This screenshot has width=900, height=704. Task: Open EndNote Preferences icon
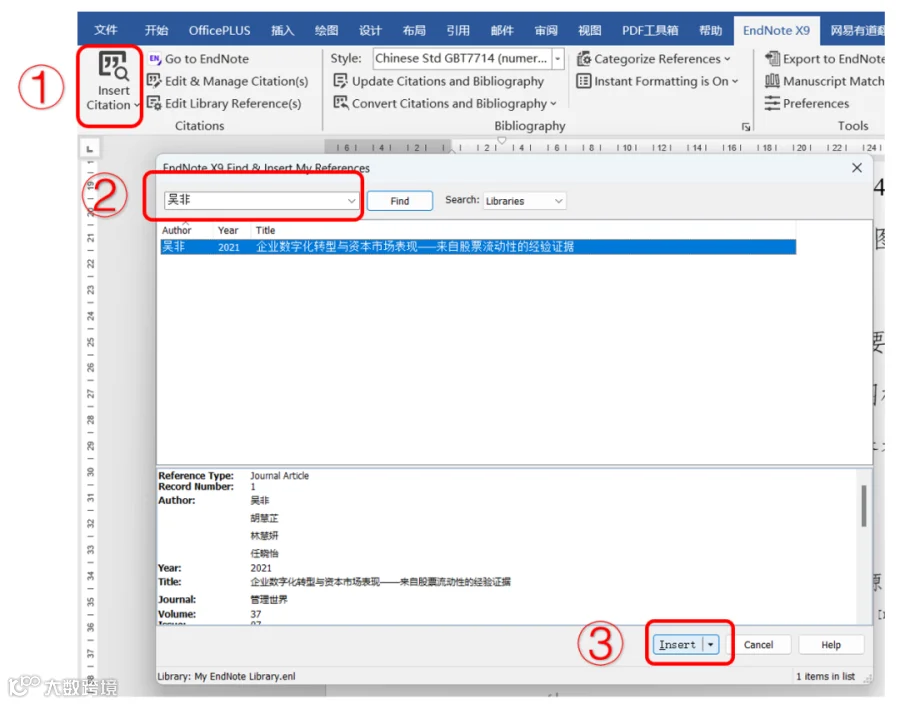coord(773,103)
